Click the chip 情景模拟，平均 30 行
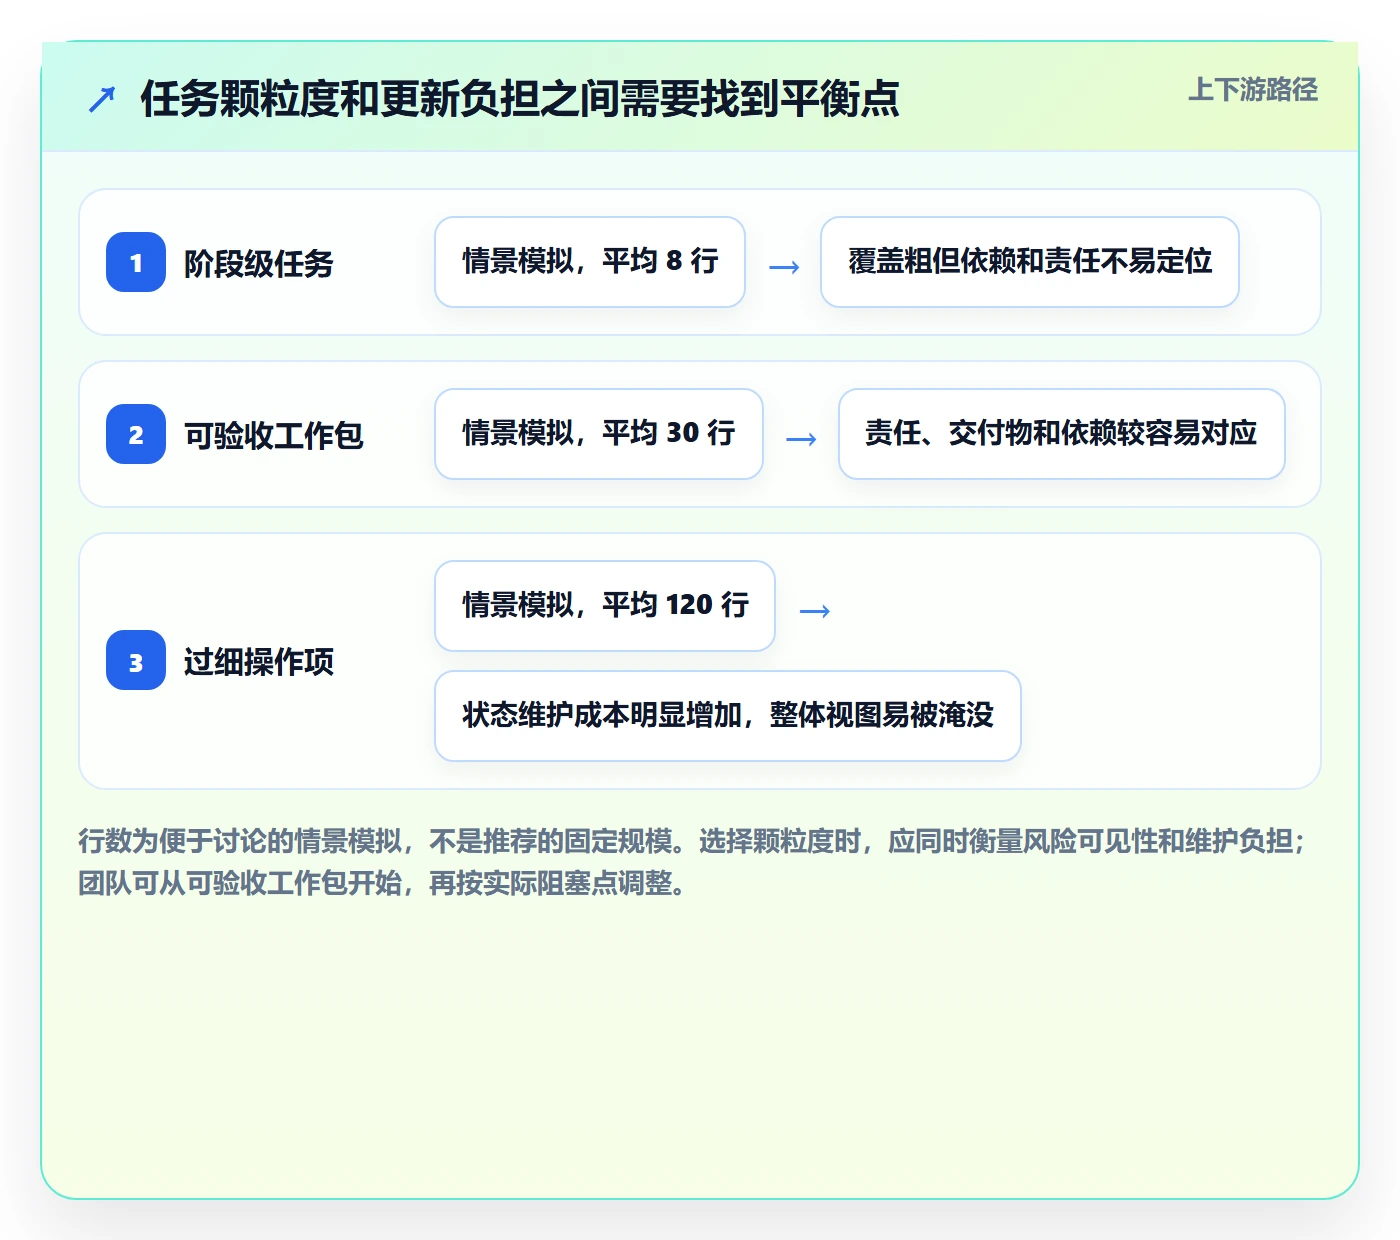 coord(599,434)
